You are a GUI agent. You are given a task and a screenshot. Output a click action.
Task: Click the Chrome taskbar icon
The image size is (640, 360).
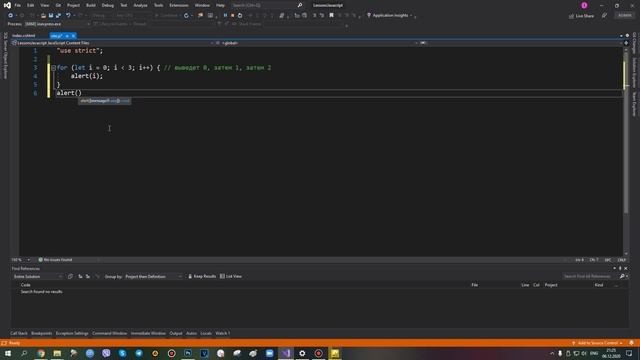[x=41, y=353]
